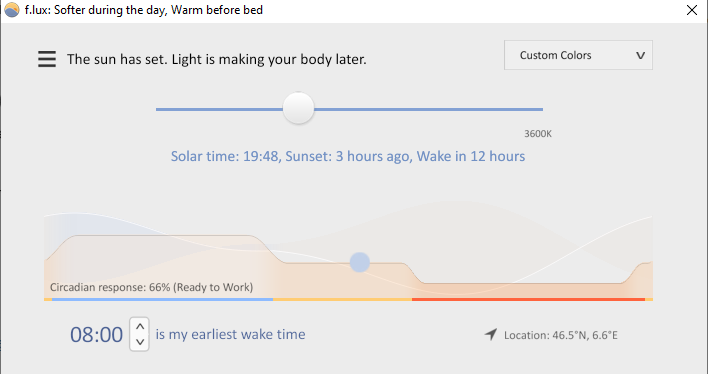Click the location arrow icon
Screen dimensions: 708x374
(491, 335)
